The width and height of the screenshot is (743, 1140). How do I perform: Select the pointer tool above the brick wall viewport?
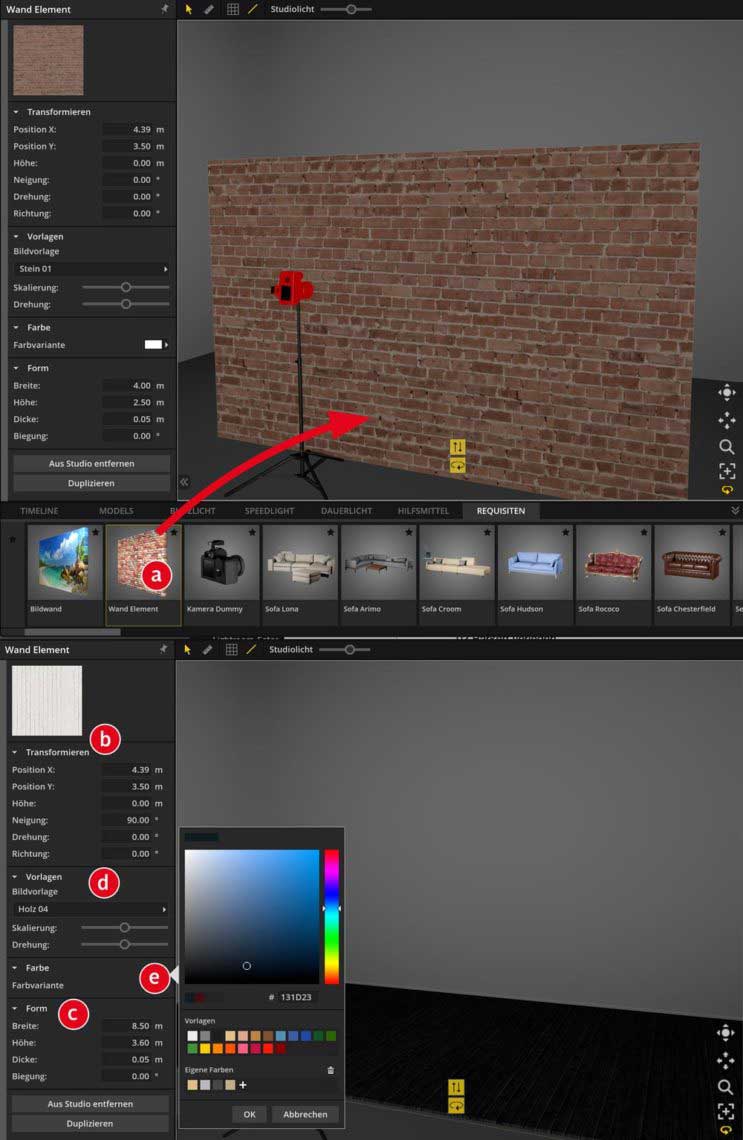coord(189,9)
